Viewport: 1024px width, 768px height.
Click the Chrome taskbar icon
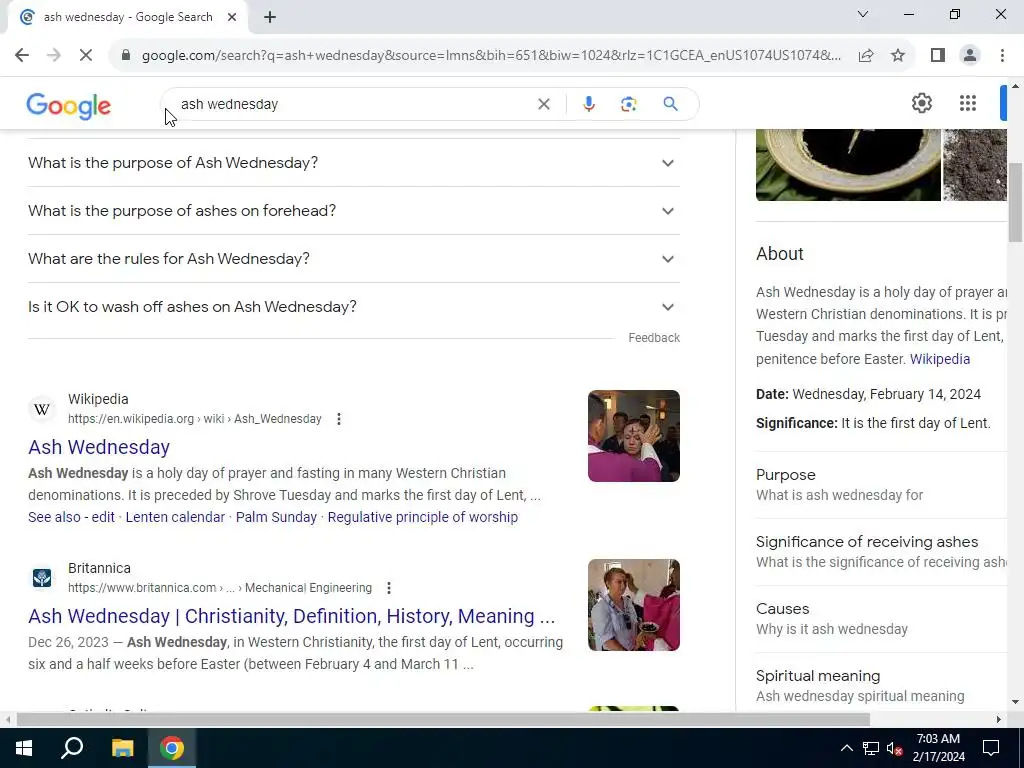pos(172,748)
